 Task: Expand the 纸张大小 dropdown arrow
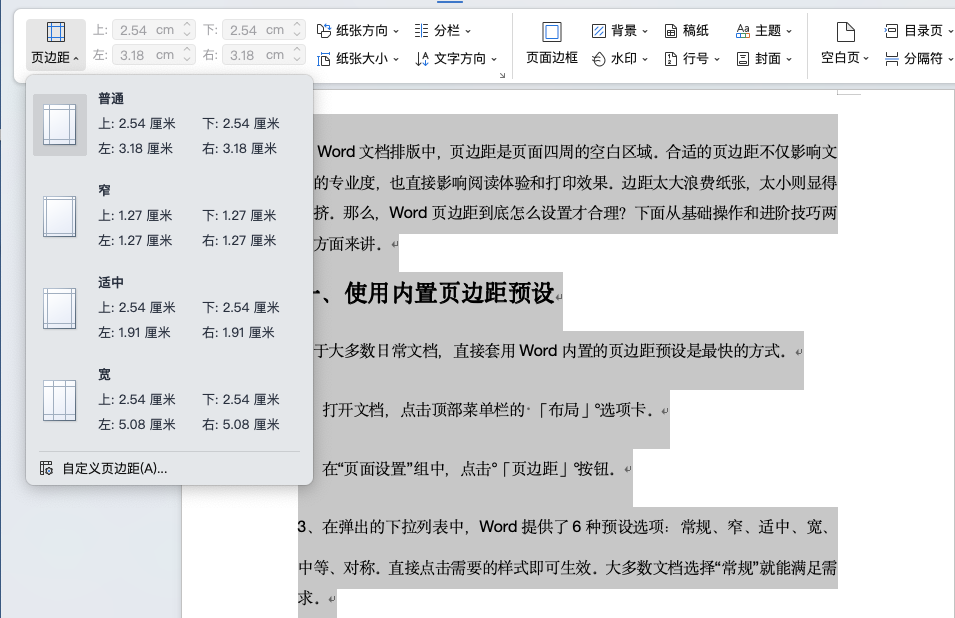click(396, 60)
